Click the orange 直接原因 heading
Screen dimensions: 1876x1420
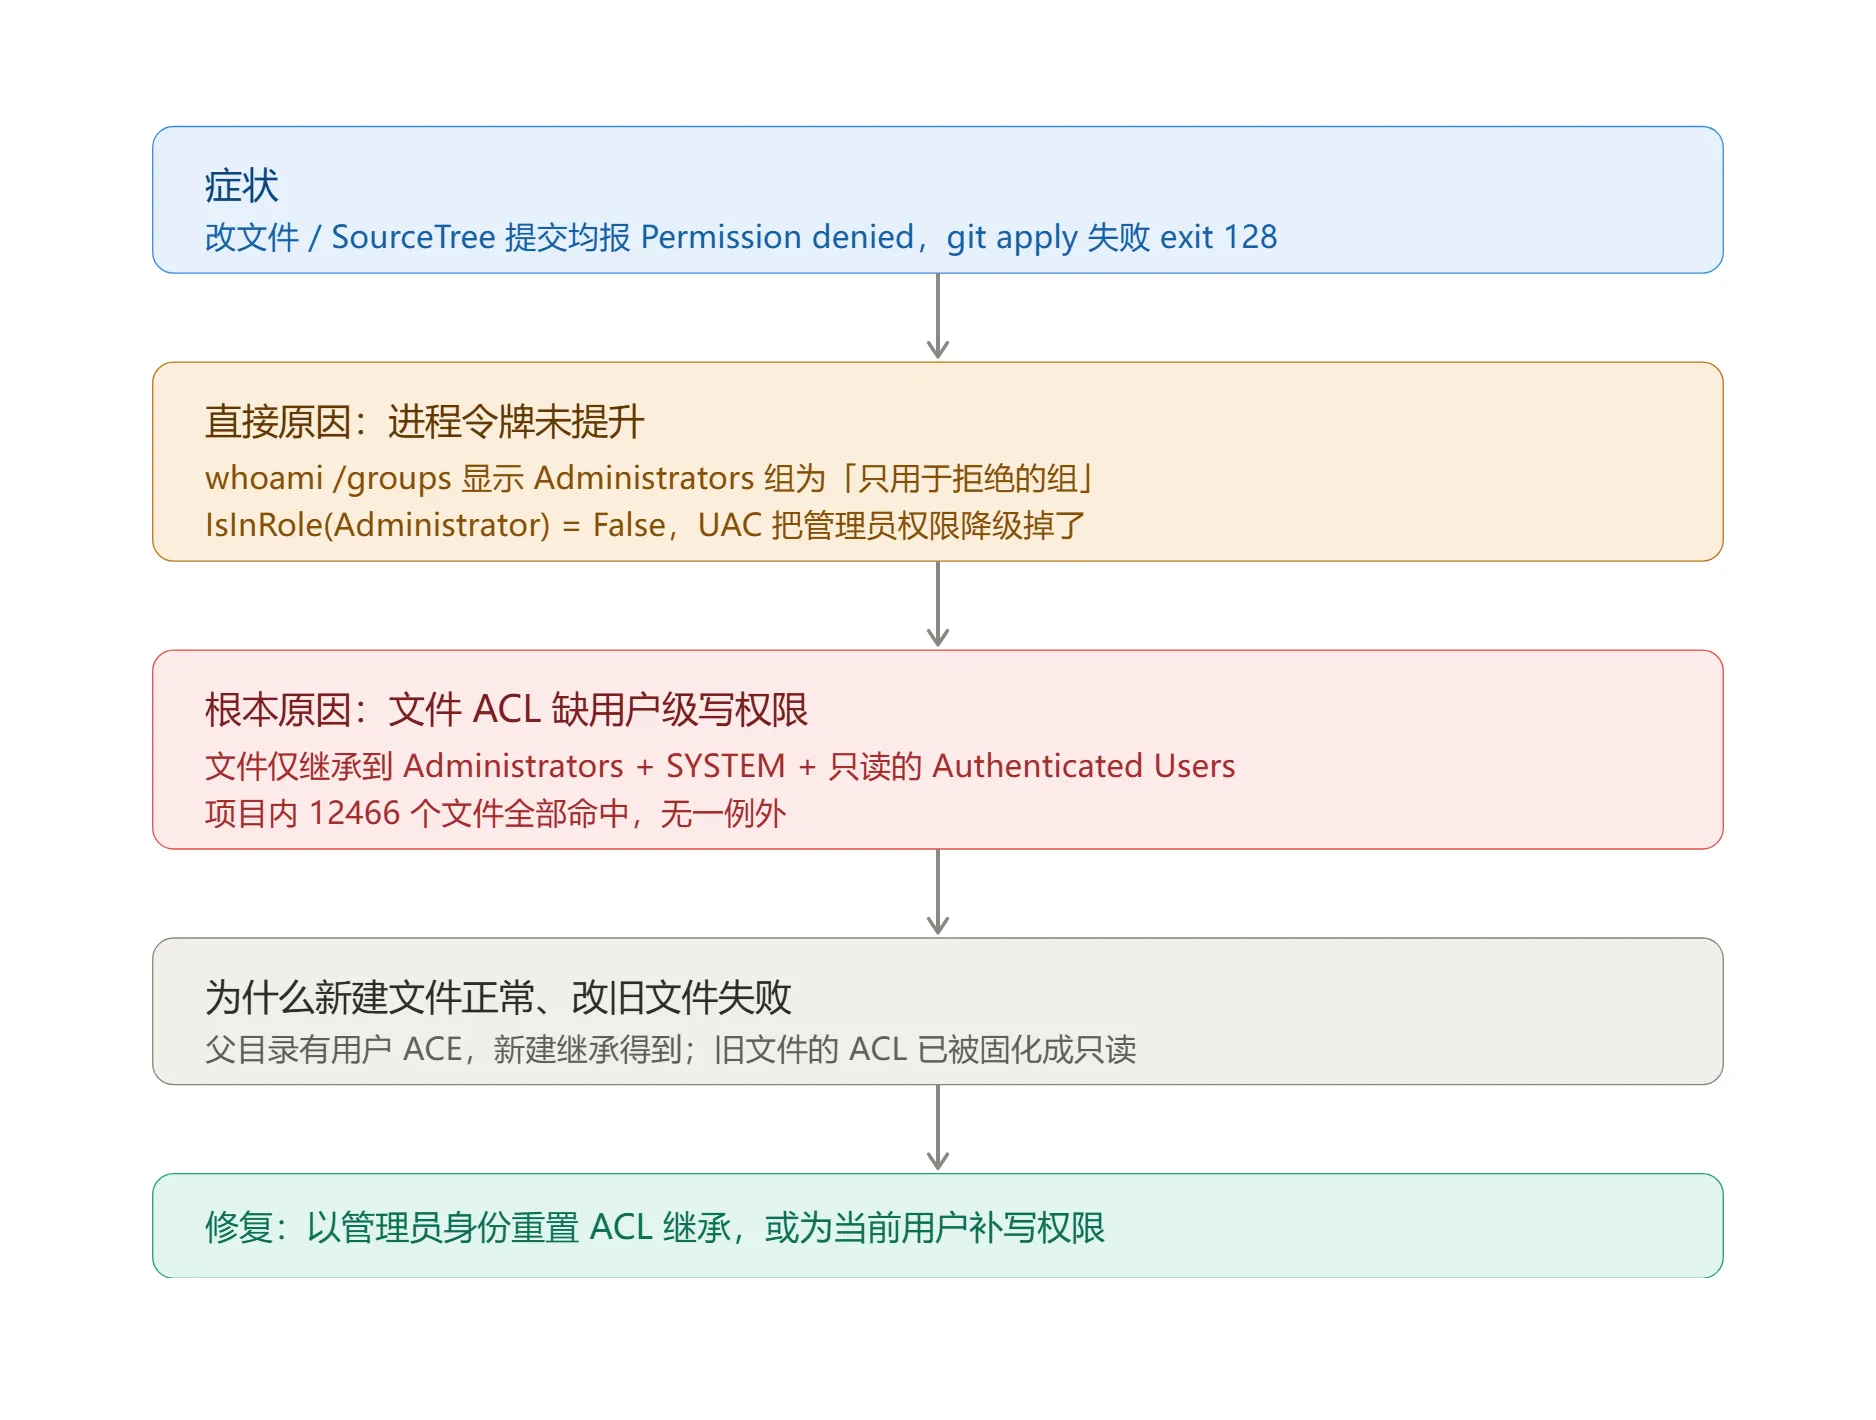click(x=424, y=422)
